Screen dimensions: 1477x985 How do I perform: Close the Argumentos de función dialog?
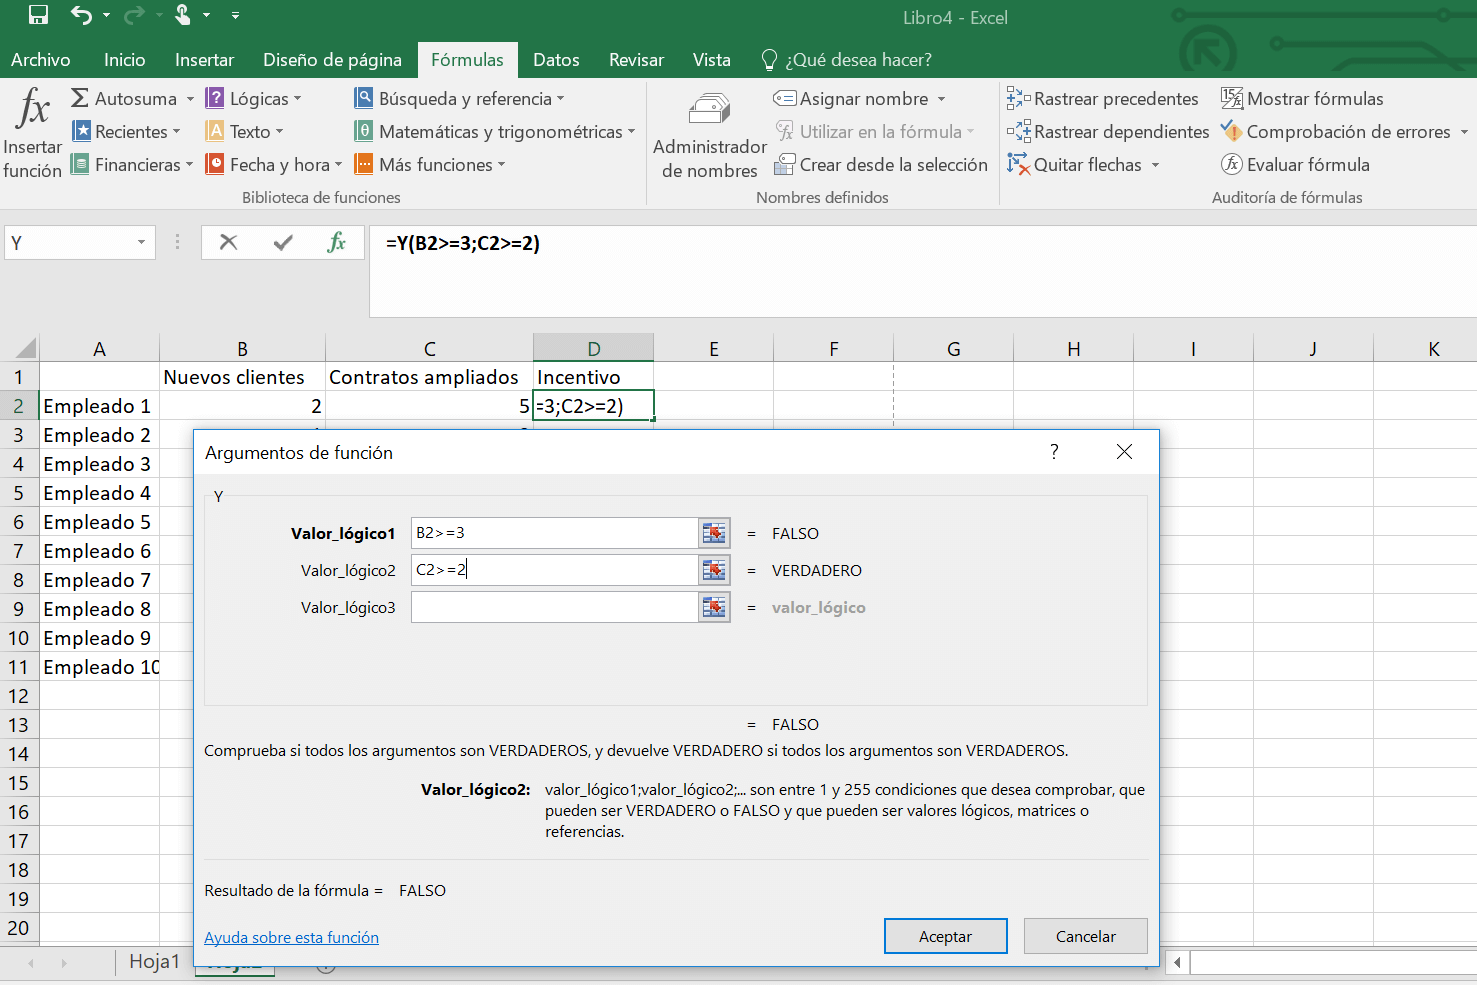click(1124, 452)
